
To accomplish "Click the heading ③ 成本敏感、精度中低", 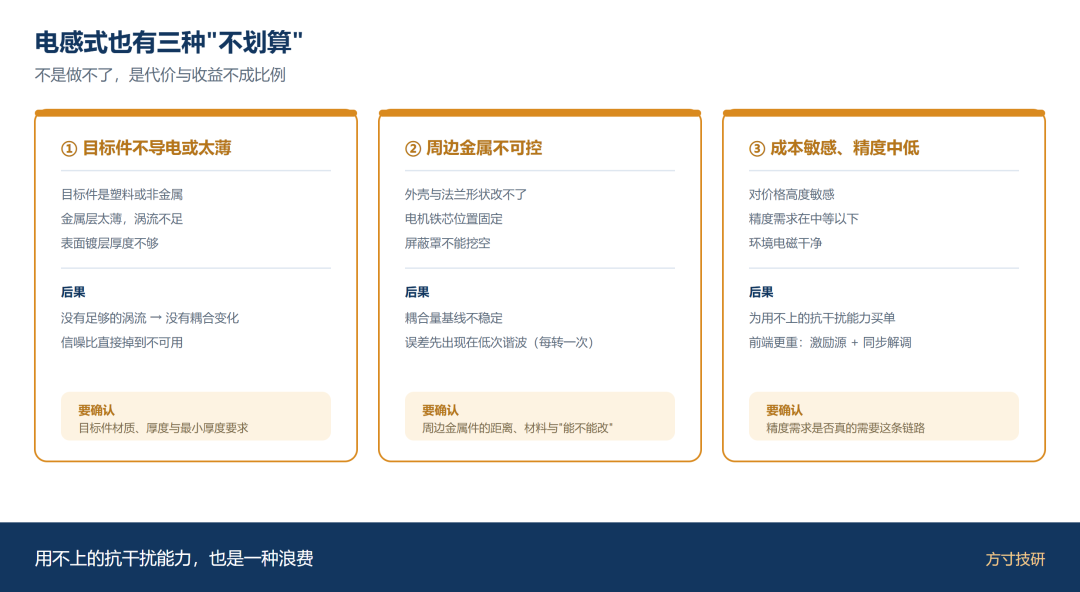I will [x=833, y=148].
